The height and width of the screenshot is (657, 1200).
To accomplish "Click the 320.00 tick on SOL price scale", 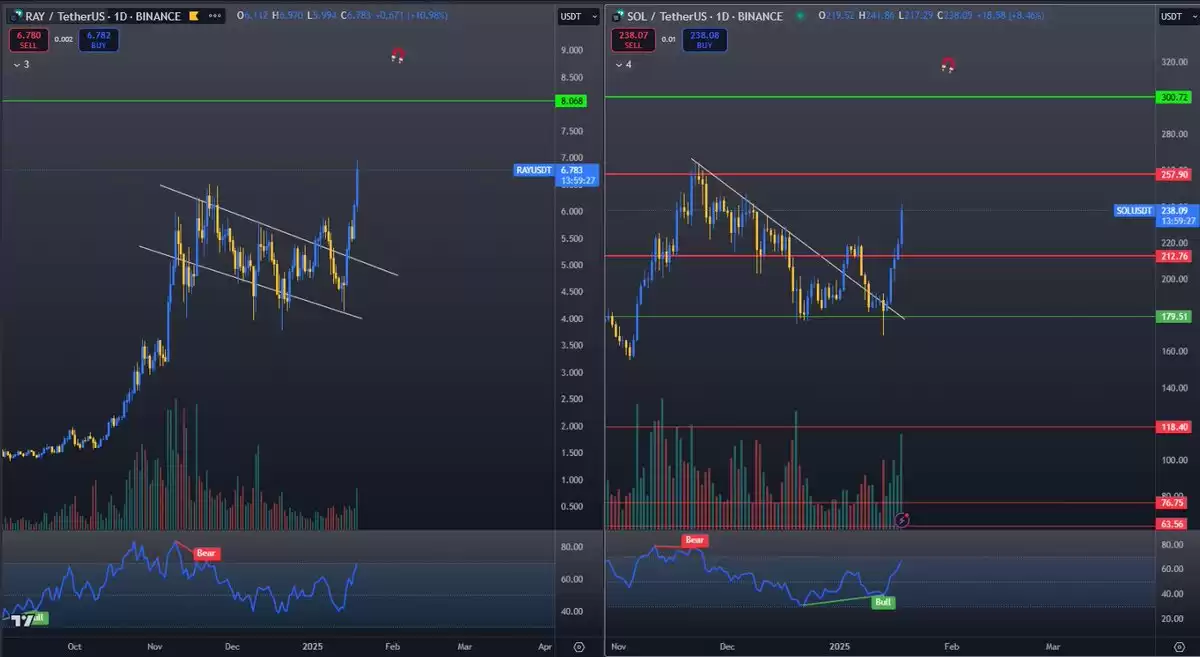I will [x=1174, y=60].
